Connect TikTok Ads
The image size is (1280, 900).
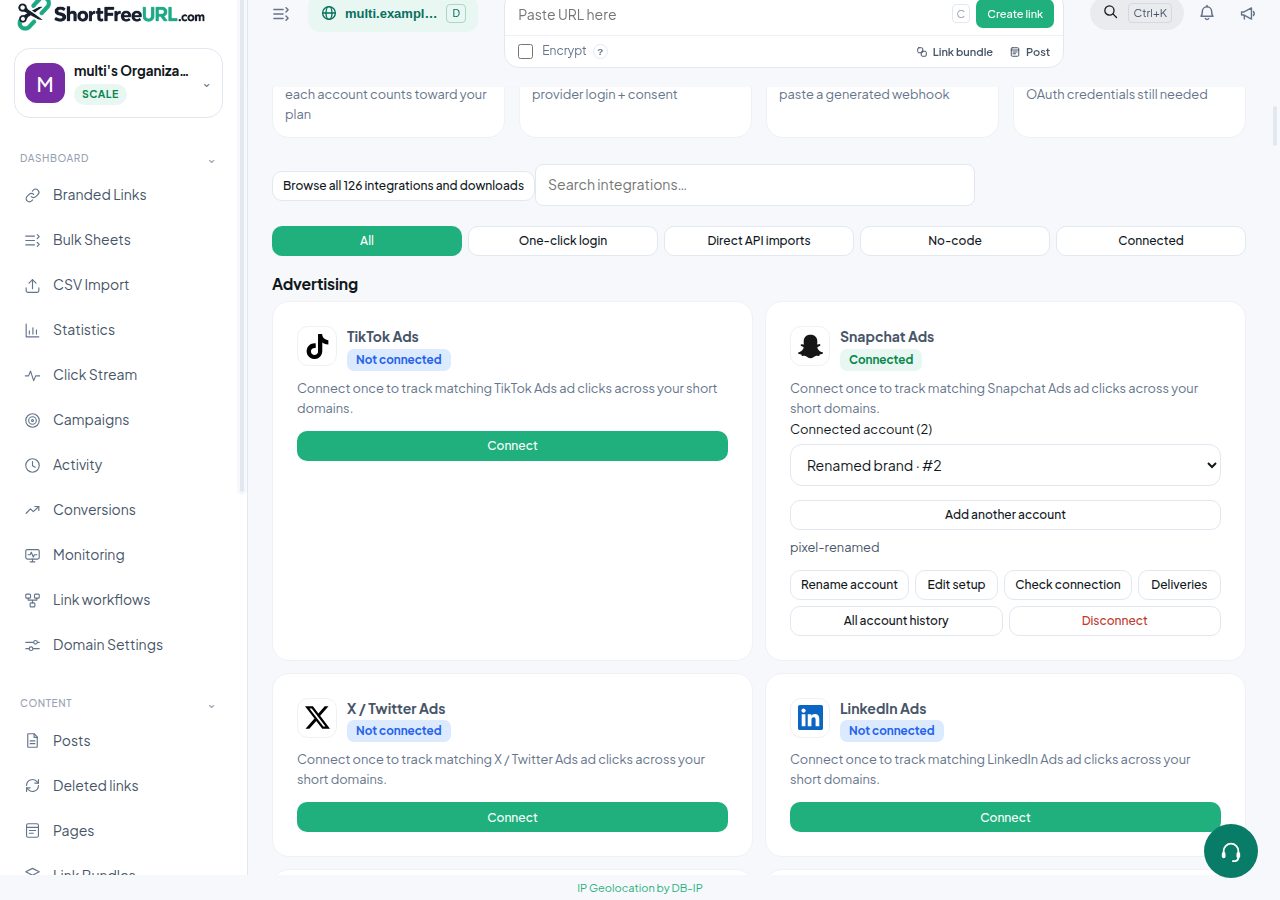(512, 446)
